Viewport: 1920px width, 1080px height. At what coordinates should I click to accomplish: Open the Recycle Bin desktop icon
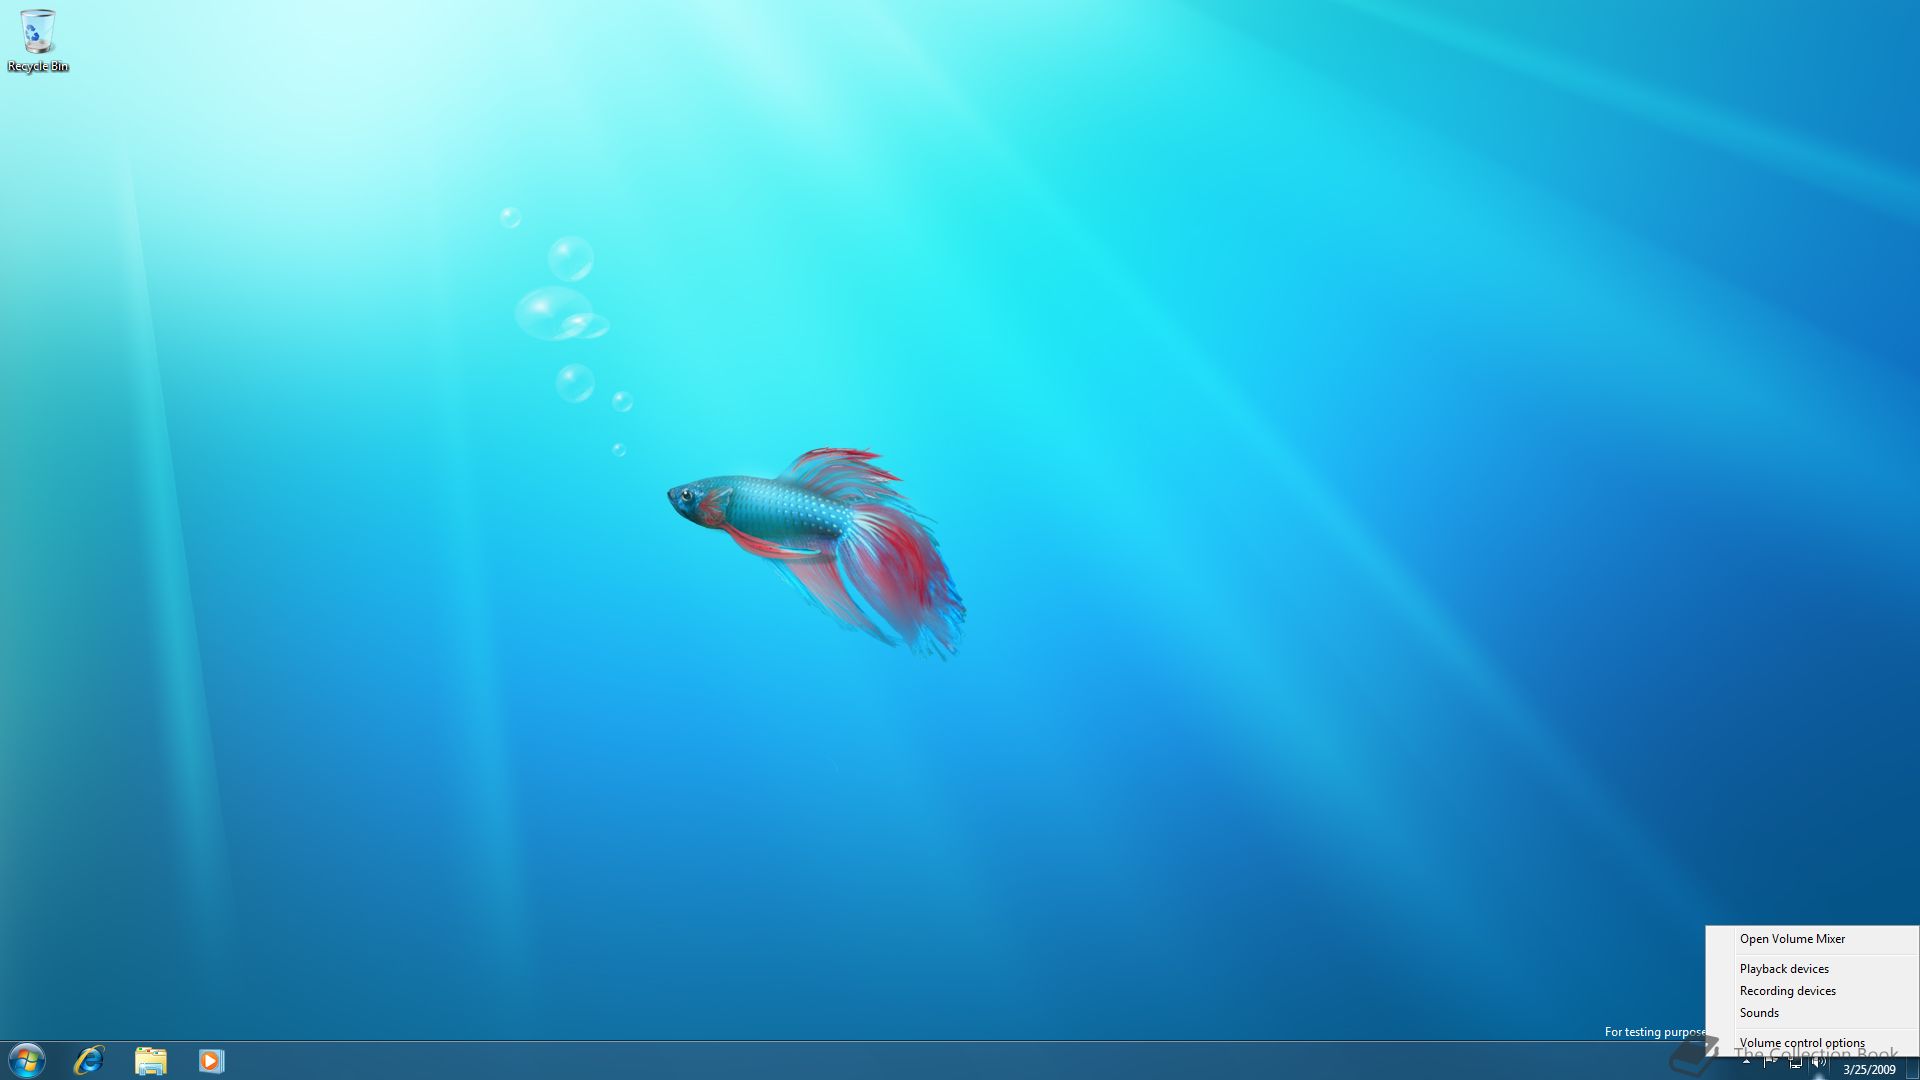click(x=37, y=40)
